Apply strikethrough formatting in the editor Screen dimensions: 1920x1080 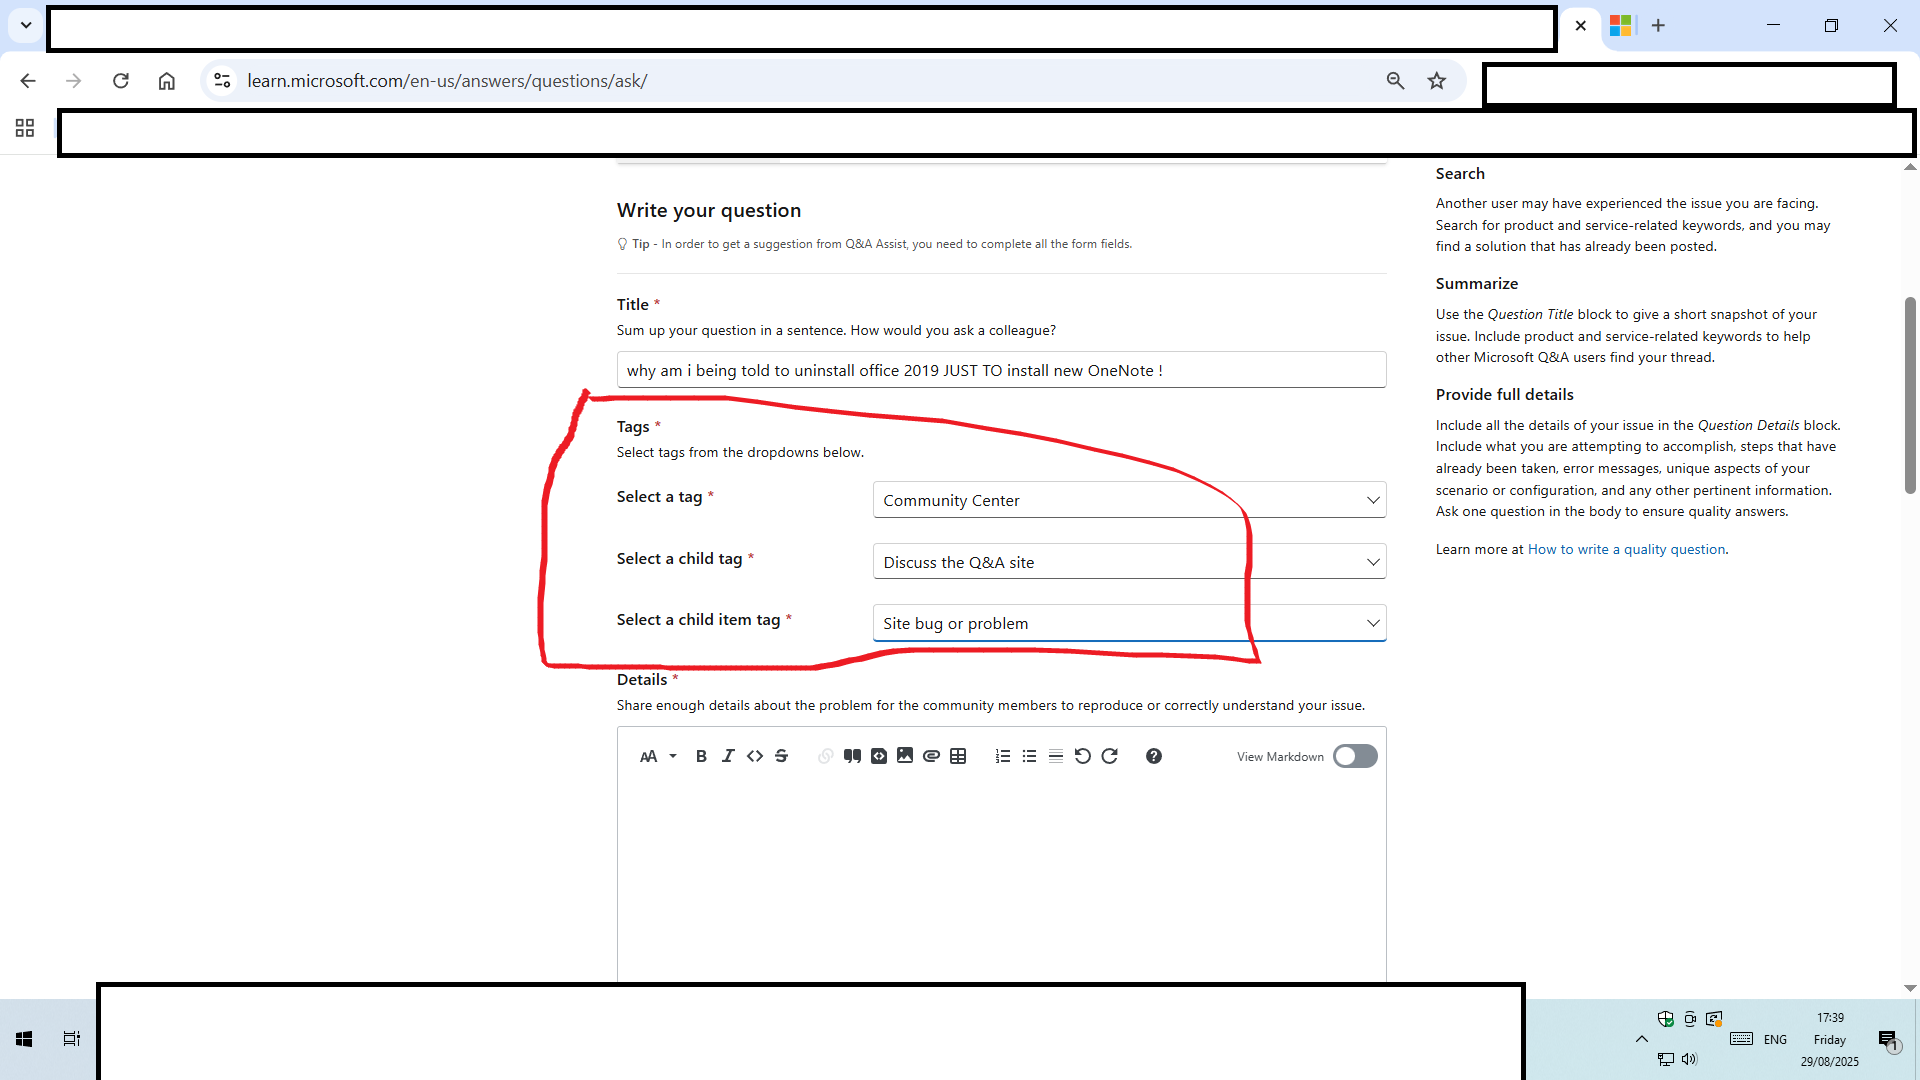pos(782,756)
